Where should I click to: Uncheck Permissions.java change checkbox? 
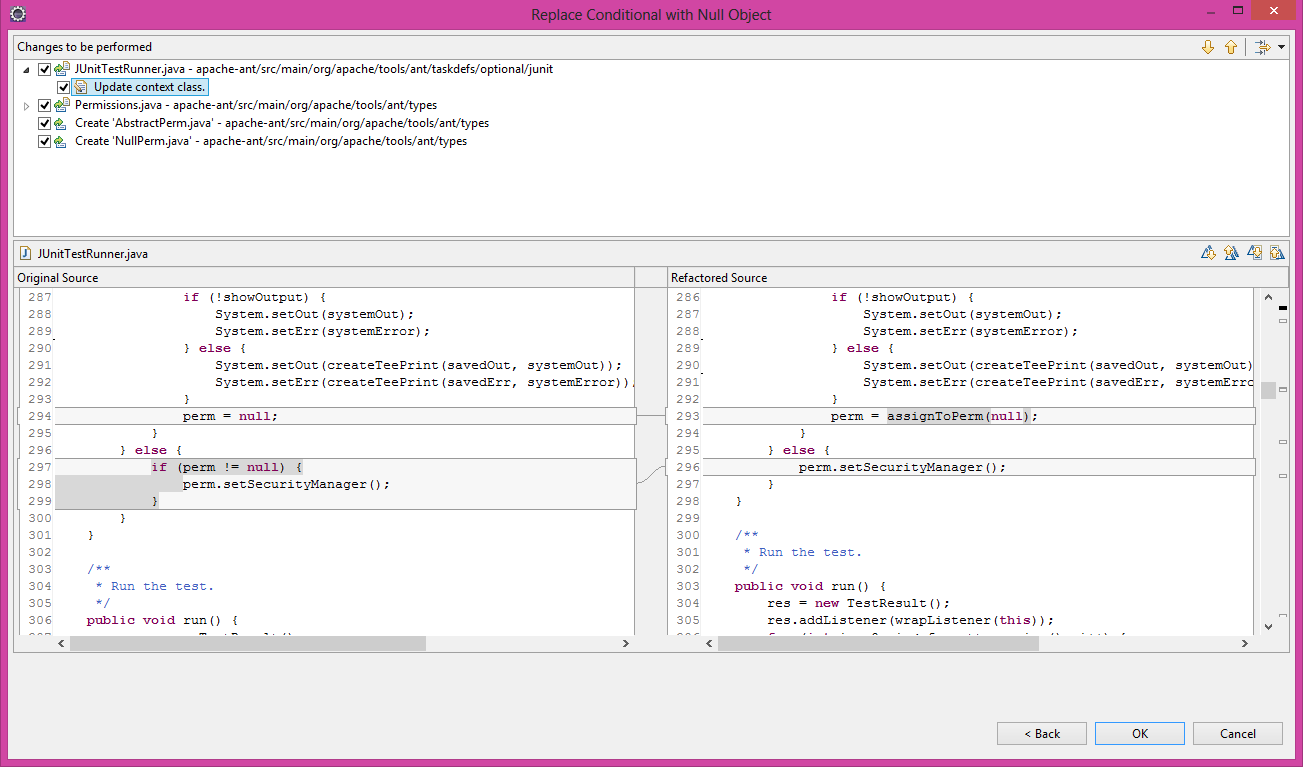pyautogui.click(x=44, y=106)
